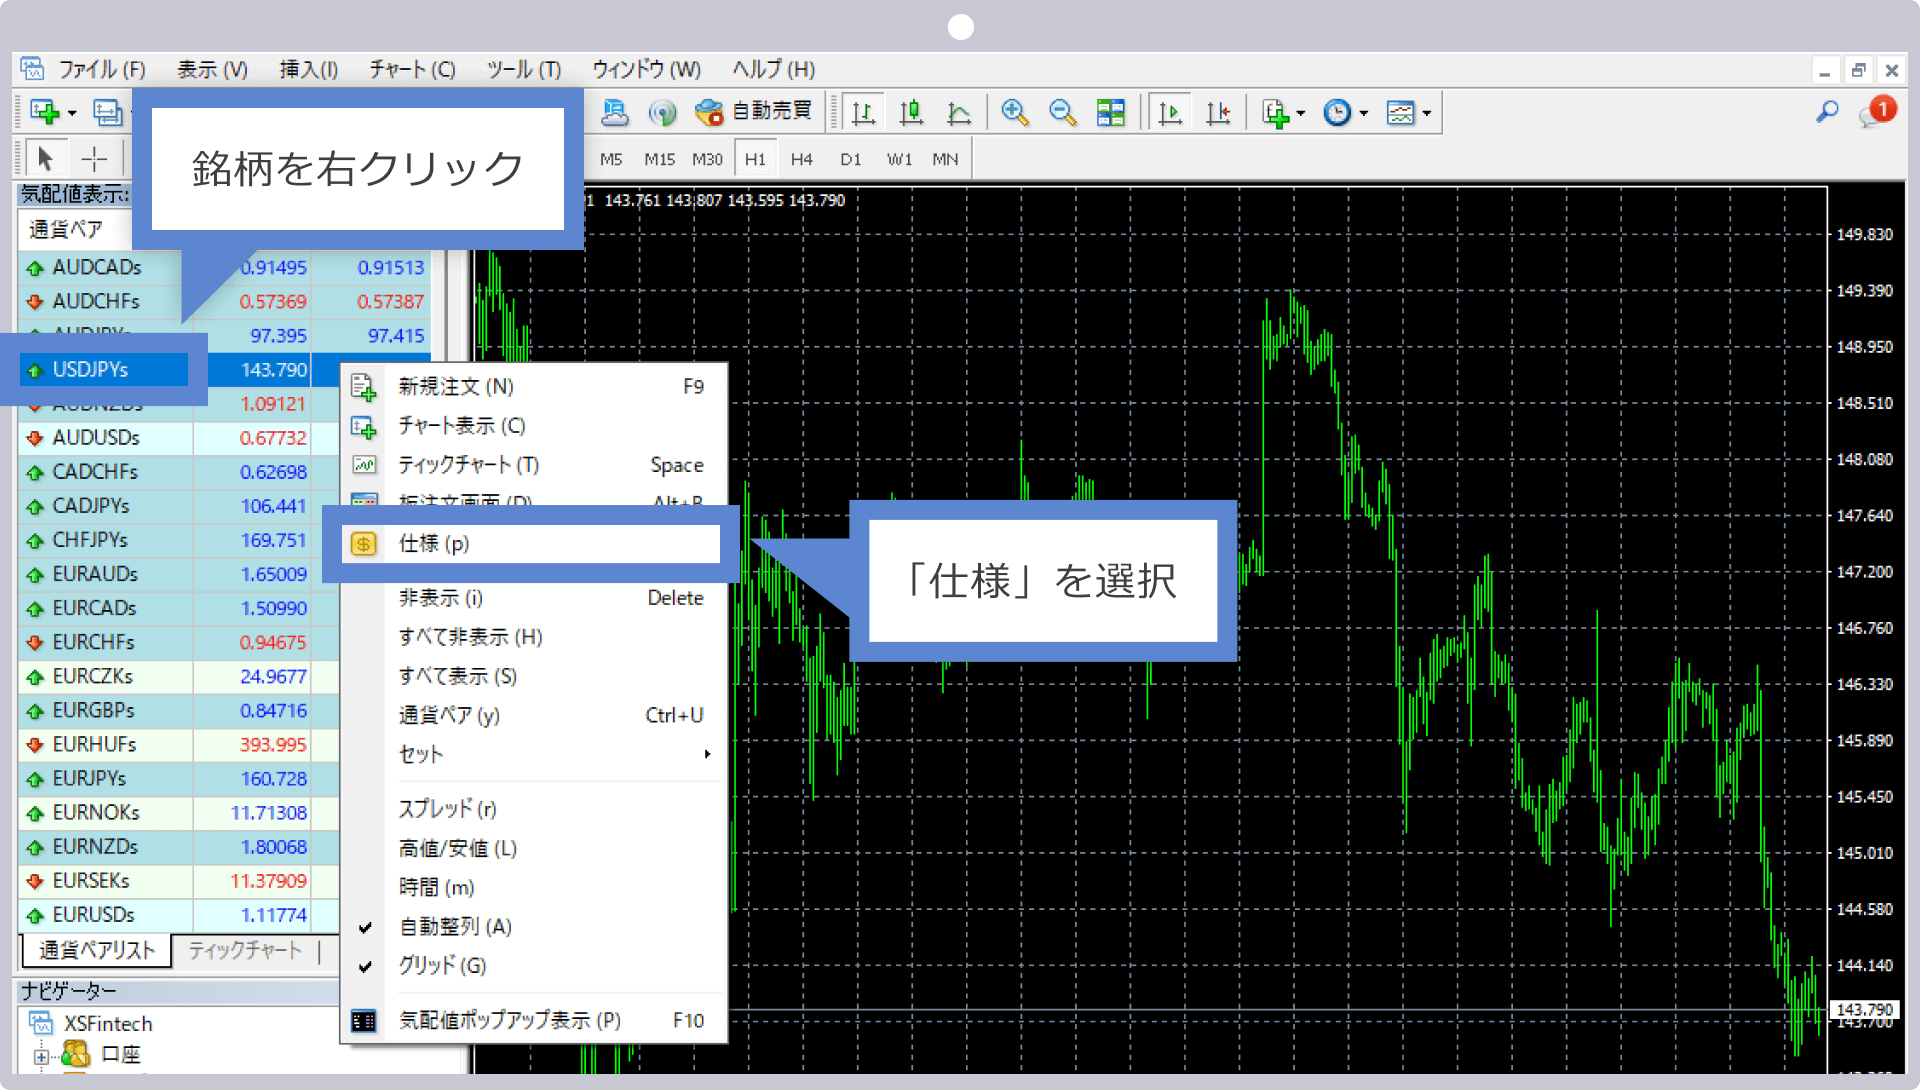The height and width of the screenshot is (1090, 1920).
Task: Open the ヘルプ (H) menu
Action: (x=773, y=69)
